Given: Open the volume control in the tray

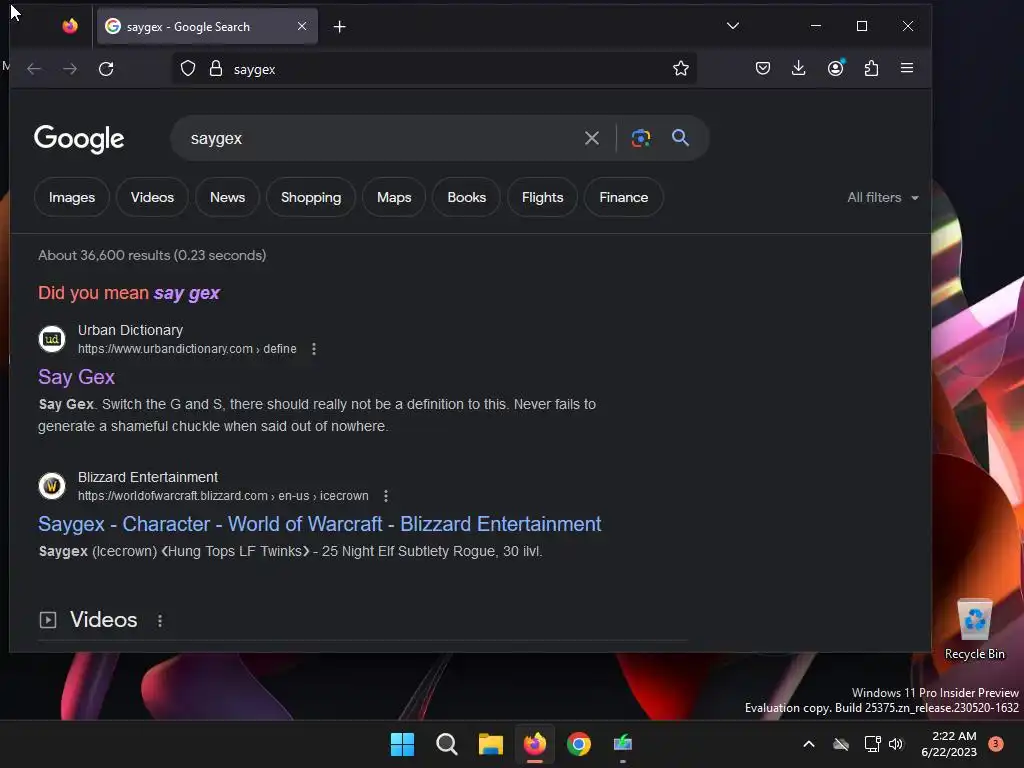Looking at the screenshot, I should [895, 744].
